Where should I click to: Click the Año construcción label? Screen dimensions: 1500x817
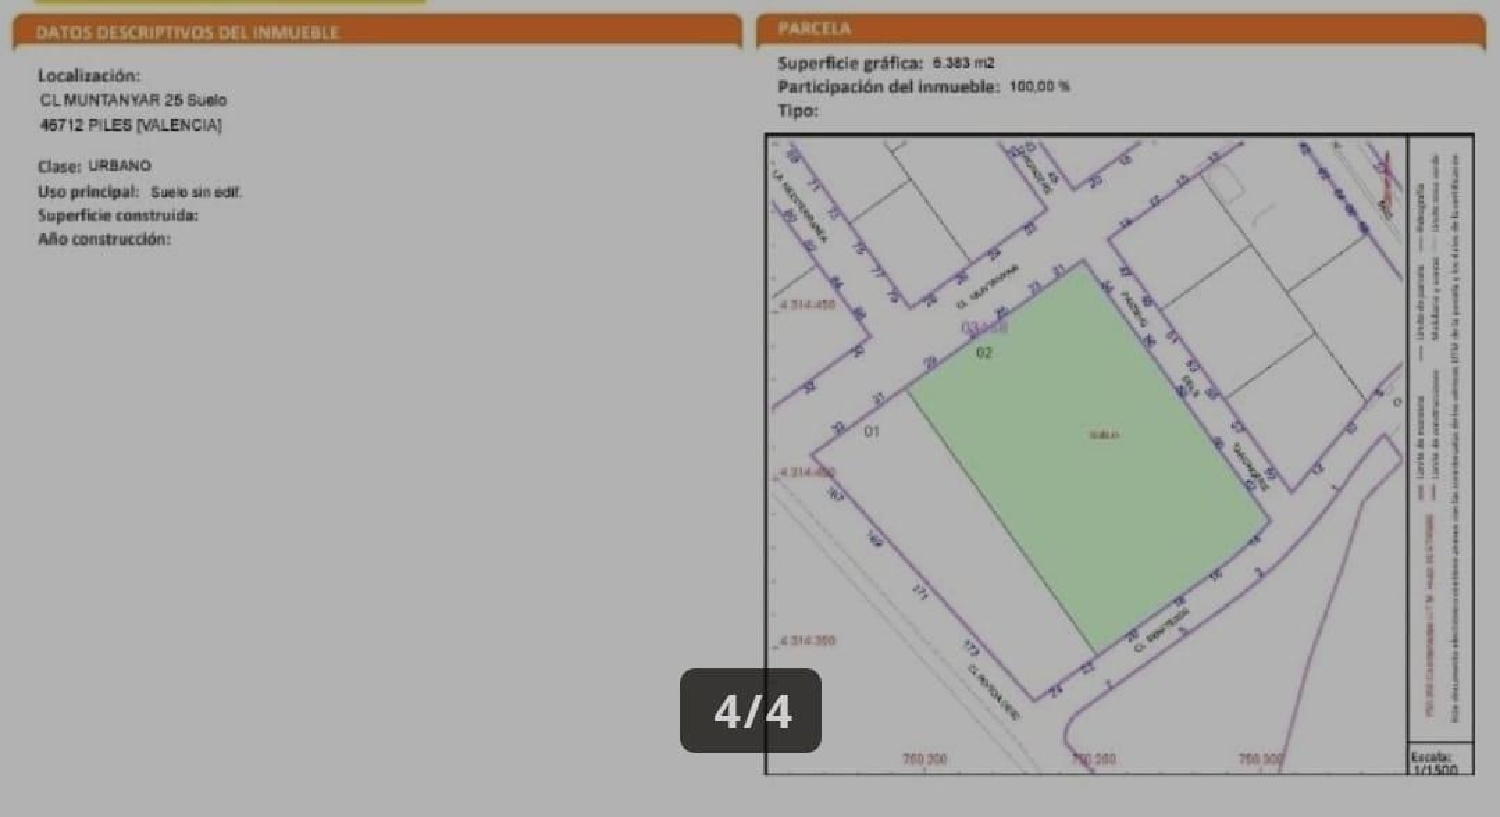pos(104,239)
